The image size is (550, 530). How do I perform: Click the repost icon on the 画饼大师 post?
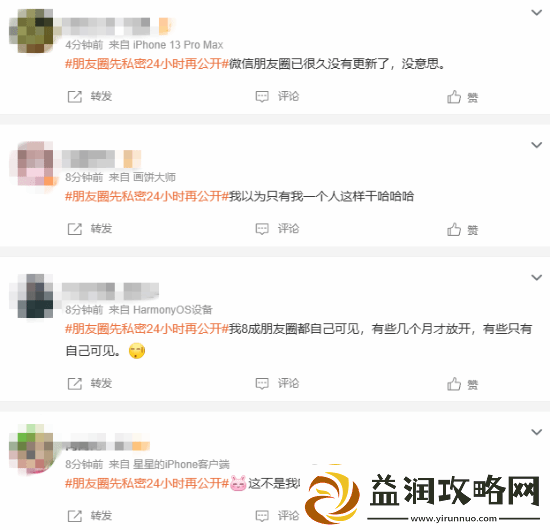tap(74, 229)
